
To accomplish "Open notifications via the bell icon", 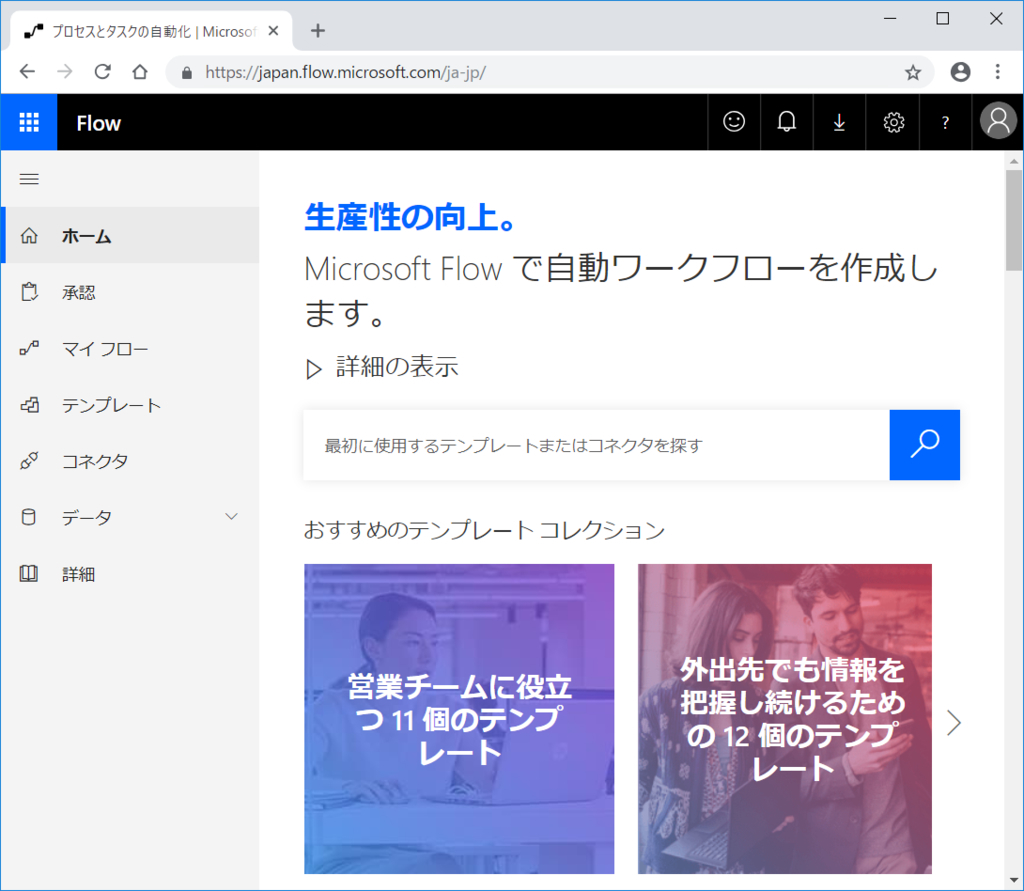I will [x=787, y=122].
